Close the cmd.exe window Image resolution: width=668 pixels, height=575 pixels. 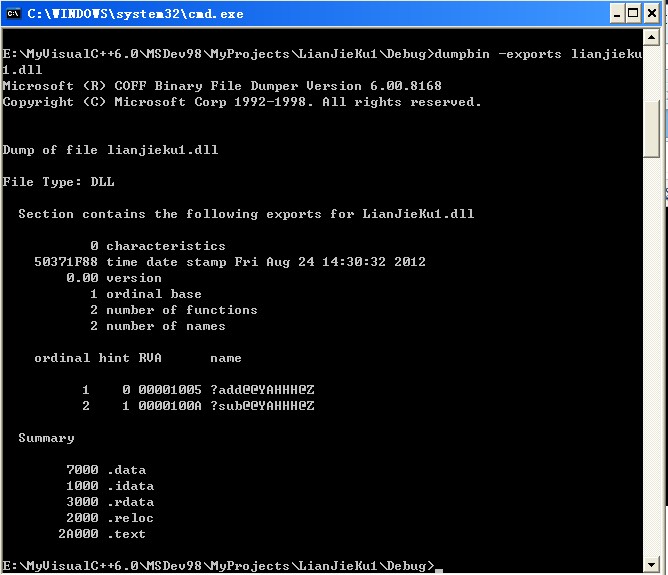click(x=652, y=14)
